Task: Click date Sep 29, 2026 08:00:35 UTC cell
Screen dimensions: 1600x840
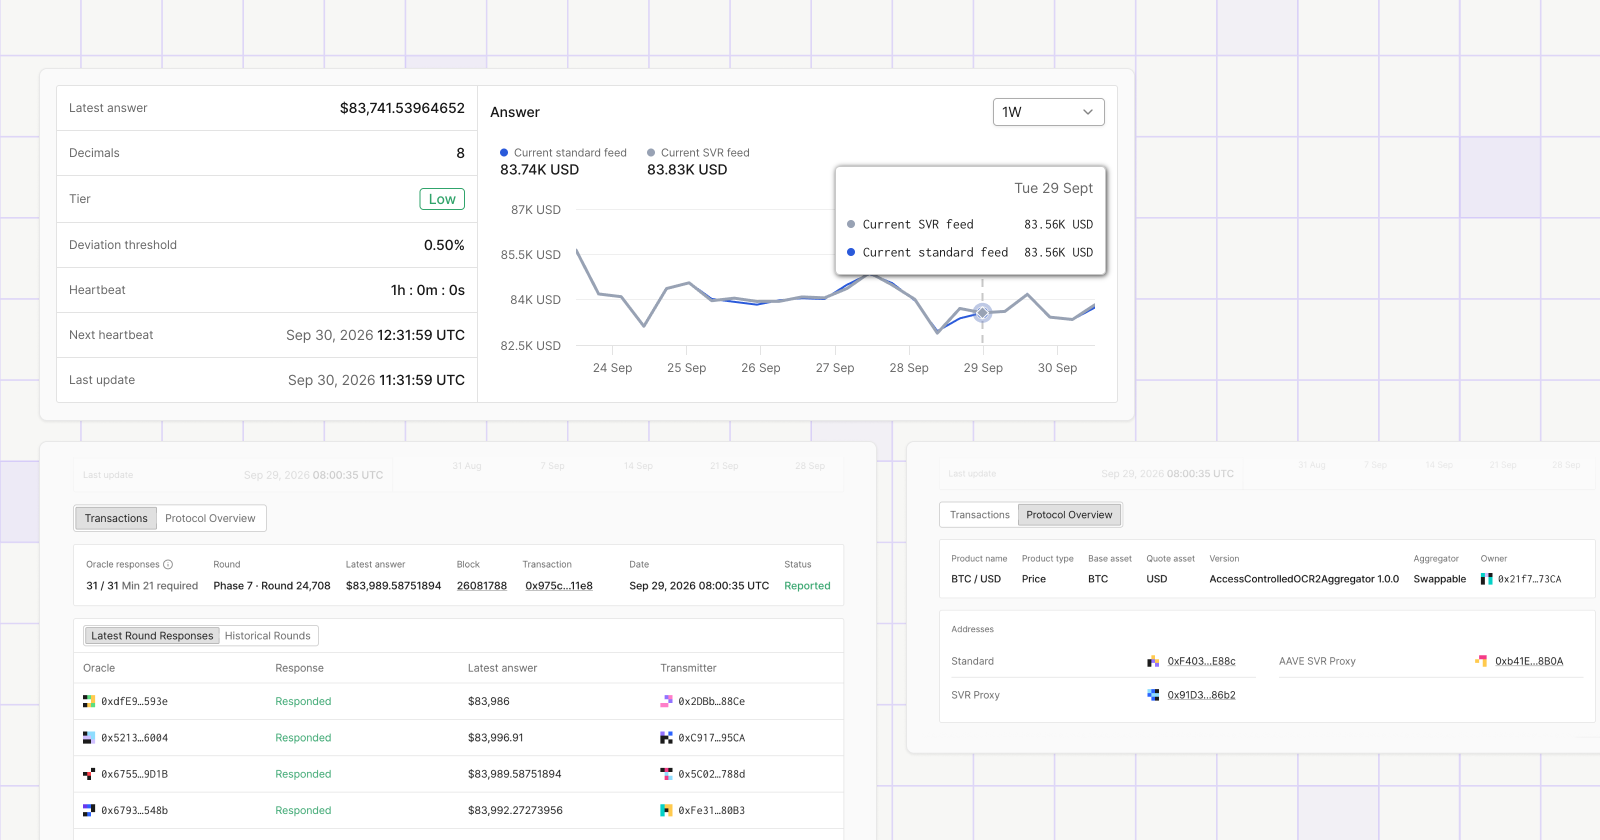Action: pyautogui.click(x=699, y=586)
